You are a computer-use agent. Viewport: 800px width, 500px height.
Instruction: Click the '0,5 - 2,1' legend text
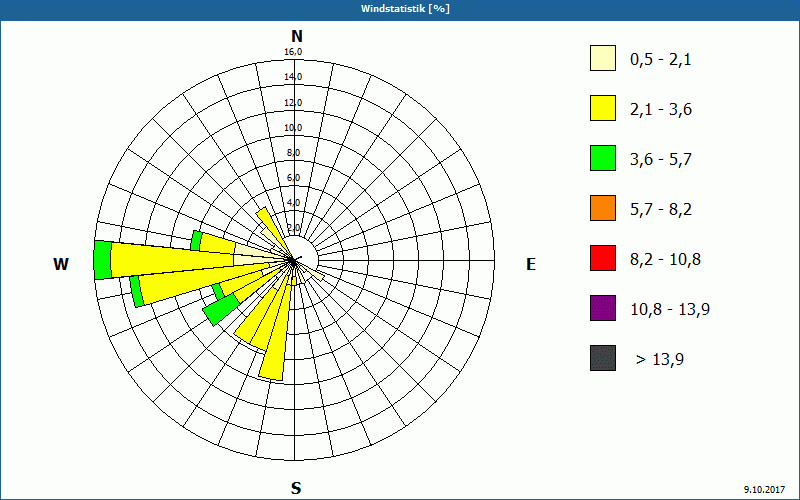[x=661, y=60]
